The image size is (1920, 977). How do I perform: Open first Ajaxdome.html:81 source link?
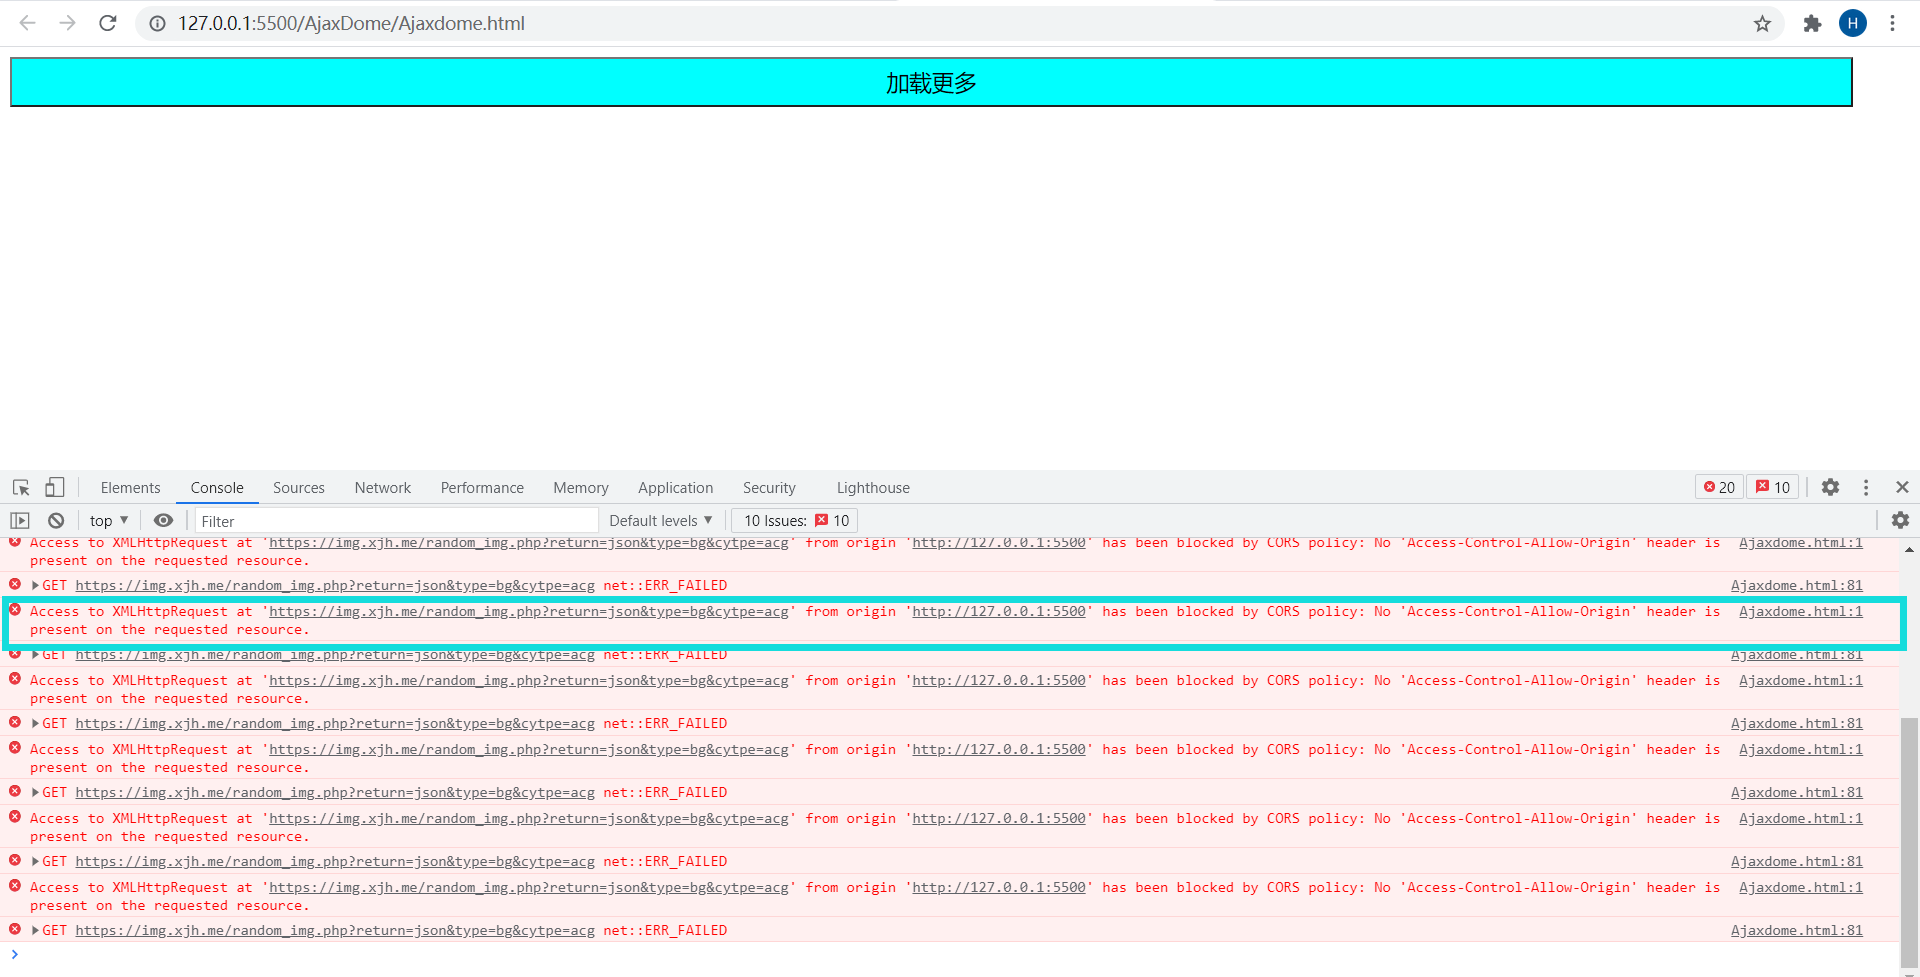pyautogui.click(x=1797, y=585)
